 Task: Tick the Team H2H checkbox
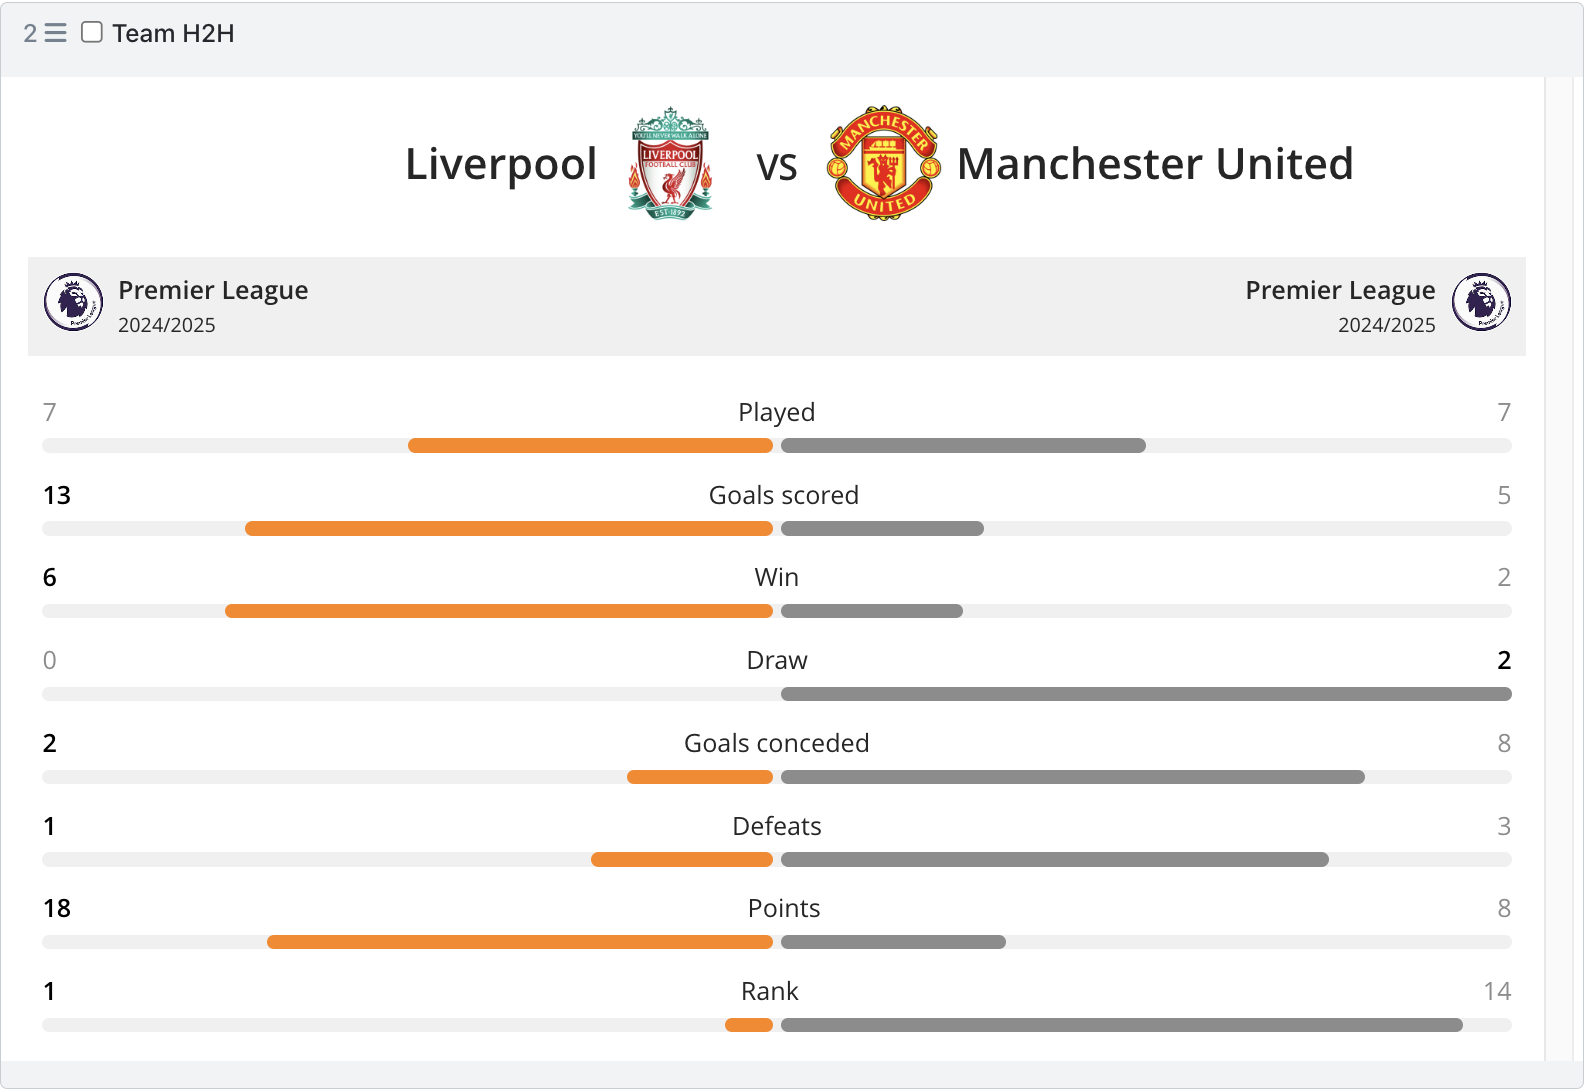tap(92, 32)
